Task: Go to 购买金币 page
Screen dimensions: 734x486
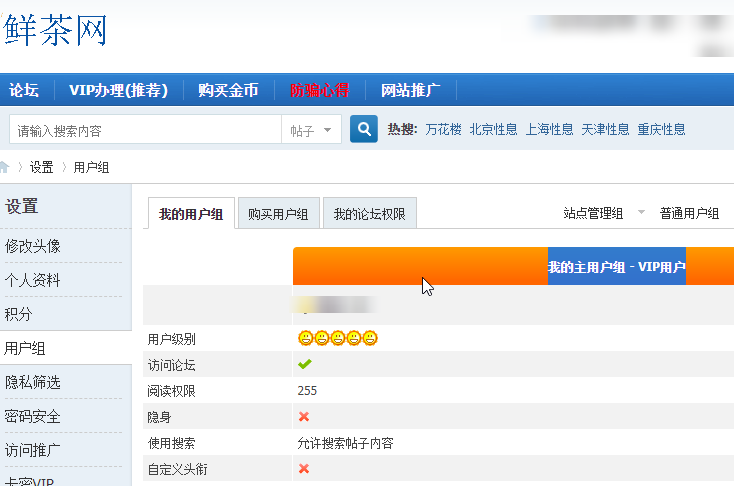Action: [x=228, y=90]
